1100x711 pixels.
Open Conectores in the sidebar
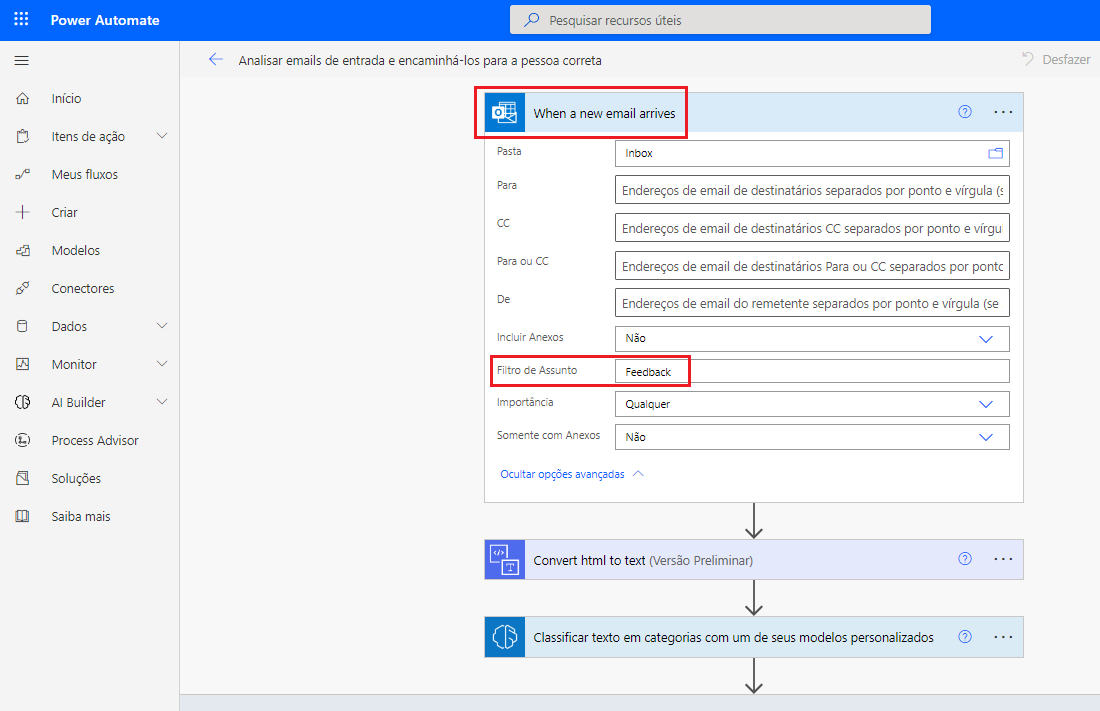coord(83,288)
